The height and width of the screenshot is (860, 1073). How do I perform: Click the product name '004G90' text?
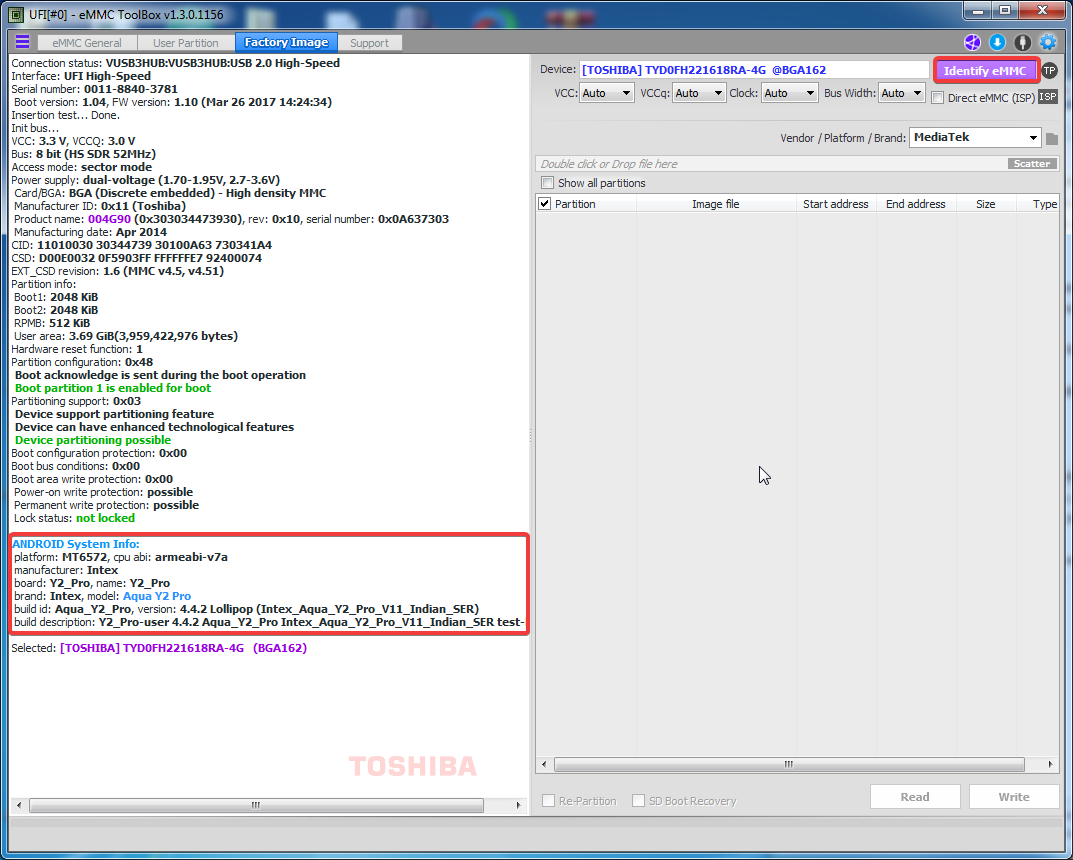tap(109, 219)
